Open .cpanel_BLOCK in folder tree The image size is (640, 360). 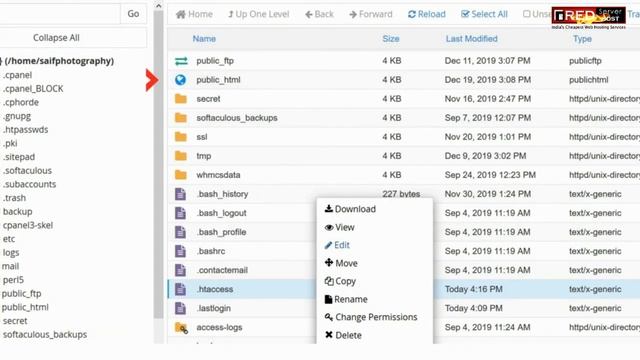click(33, 89)
